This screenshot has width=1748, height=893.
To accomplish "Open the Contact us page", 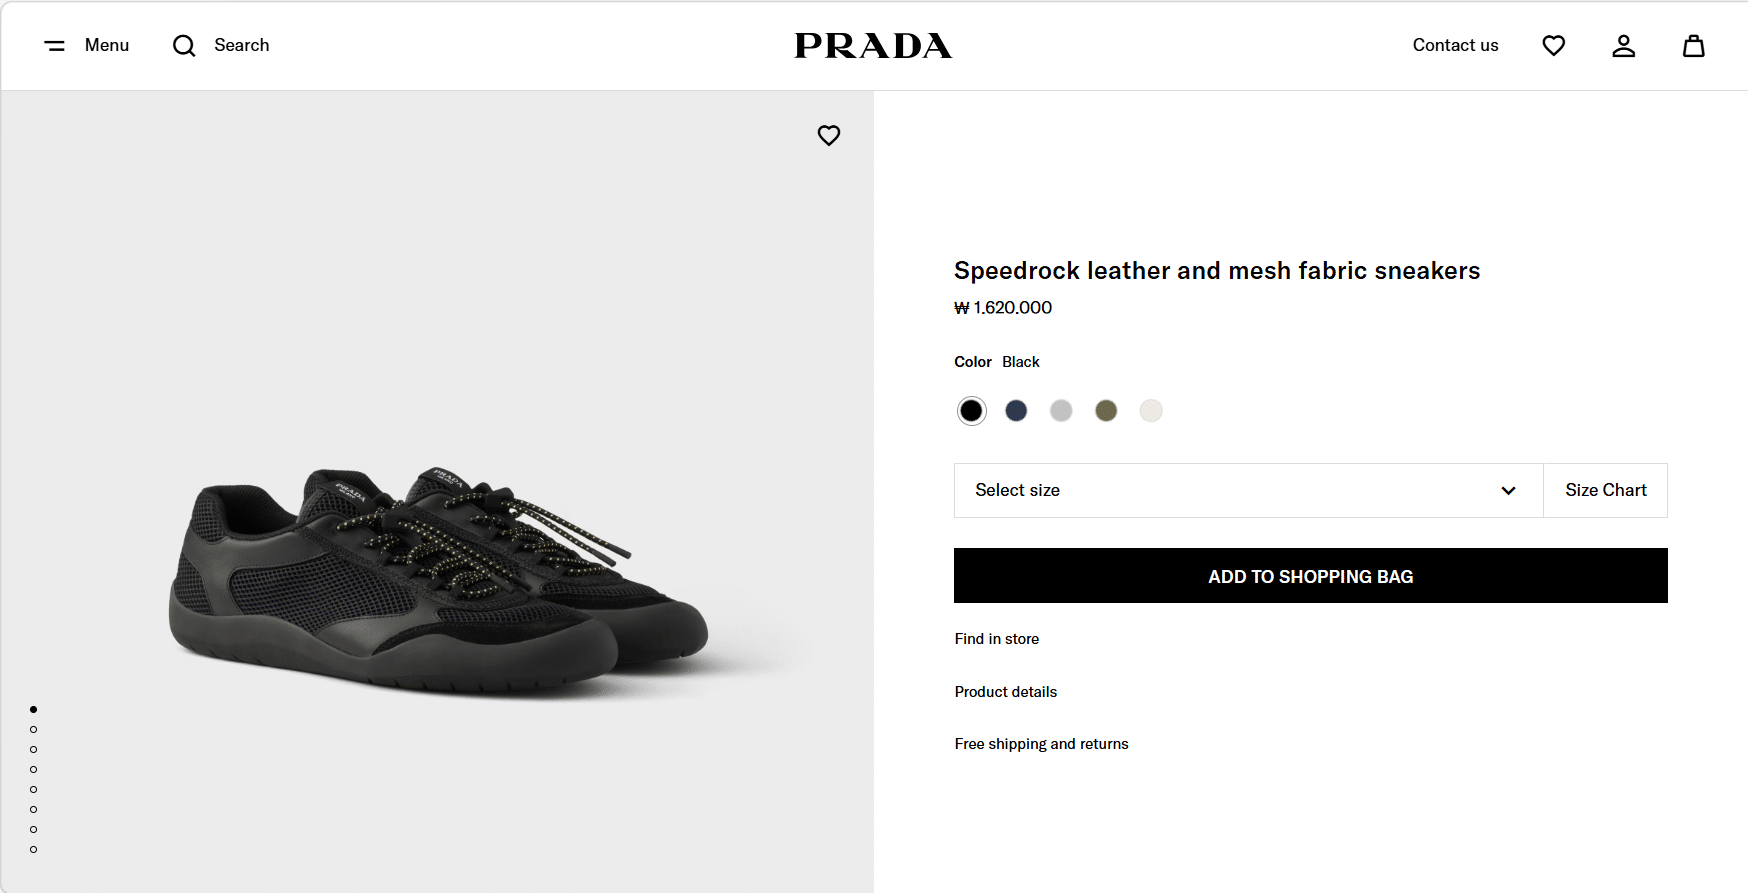I will point(1455,46).
